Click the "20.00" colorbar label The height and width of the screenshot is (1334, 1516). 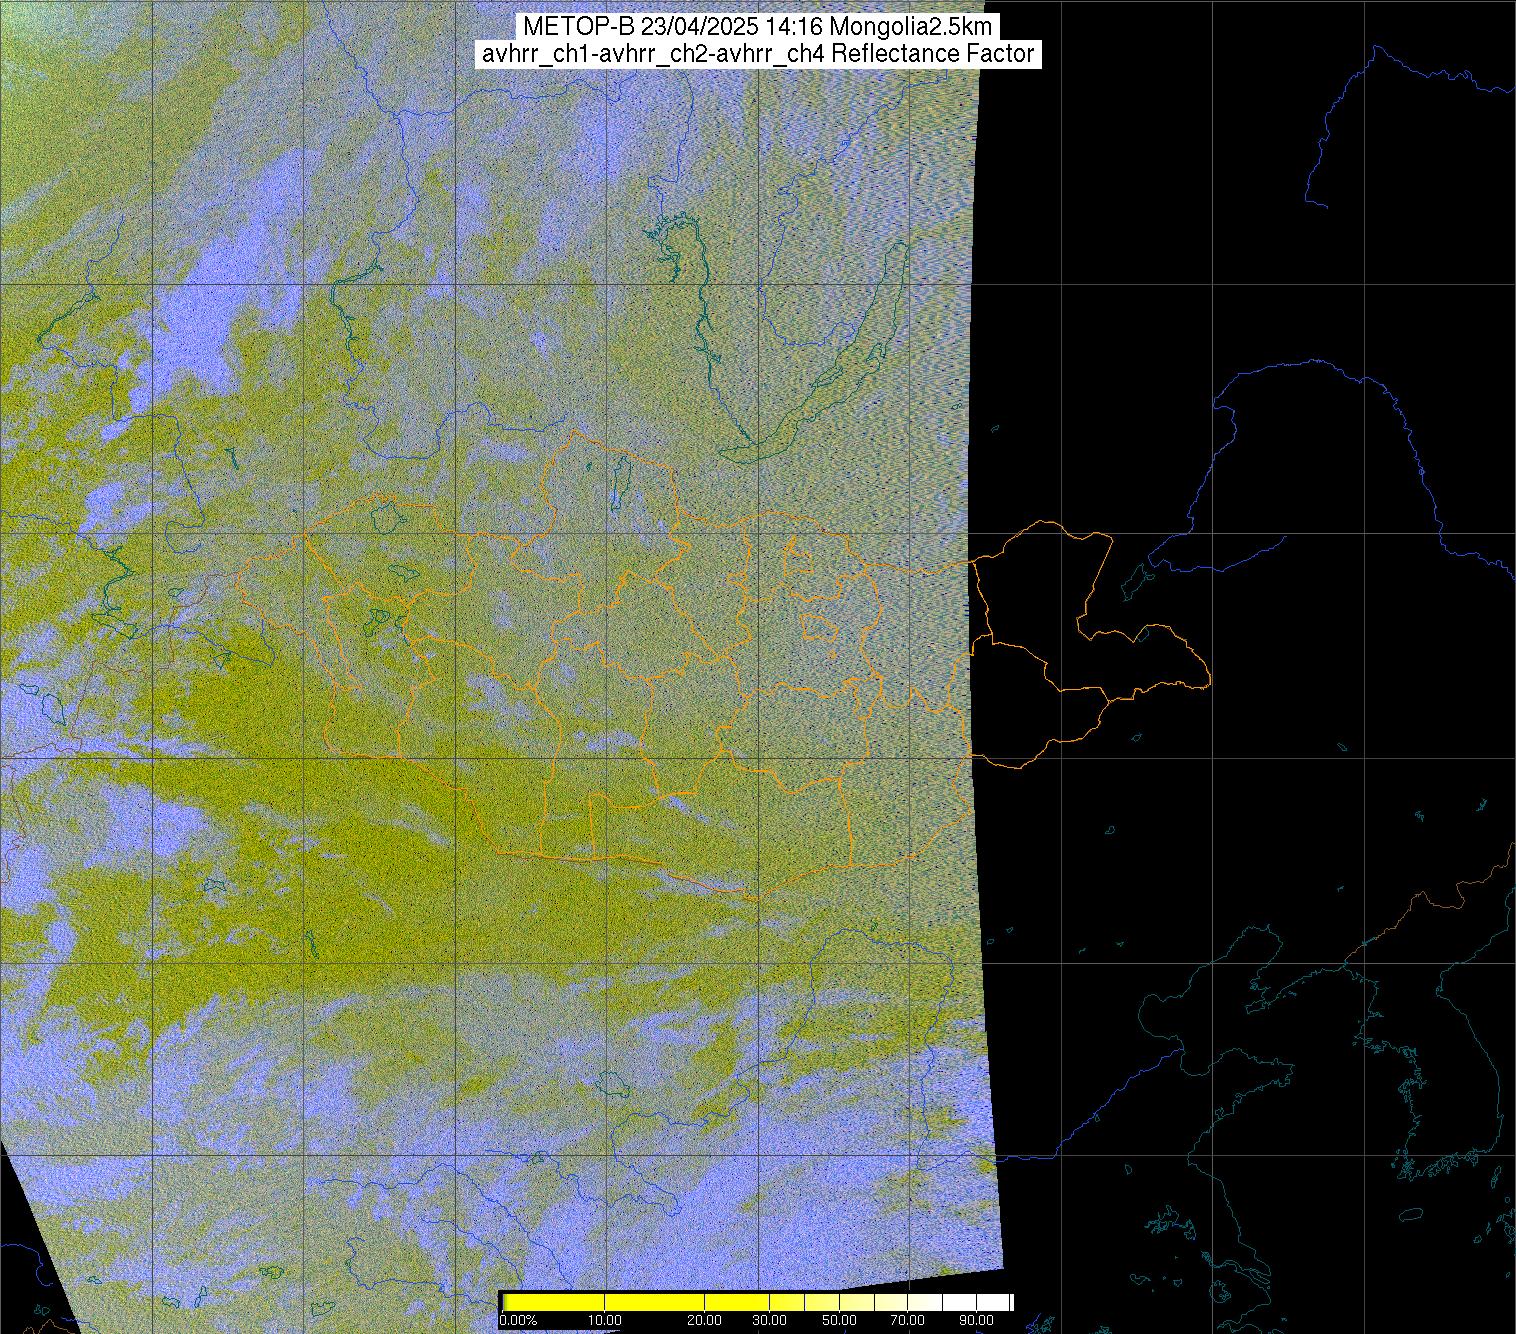pyautogui.click(x=704, y=1320)
